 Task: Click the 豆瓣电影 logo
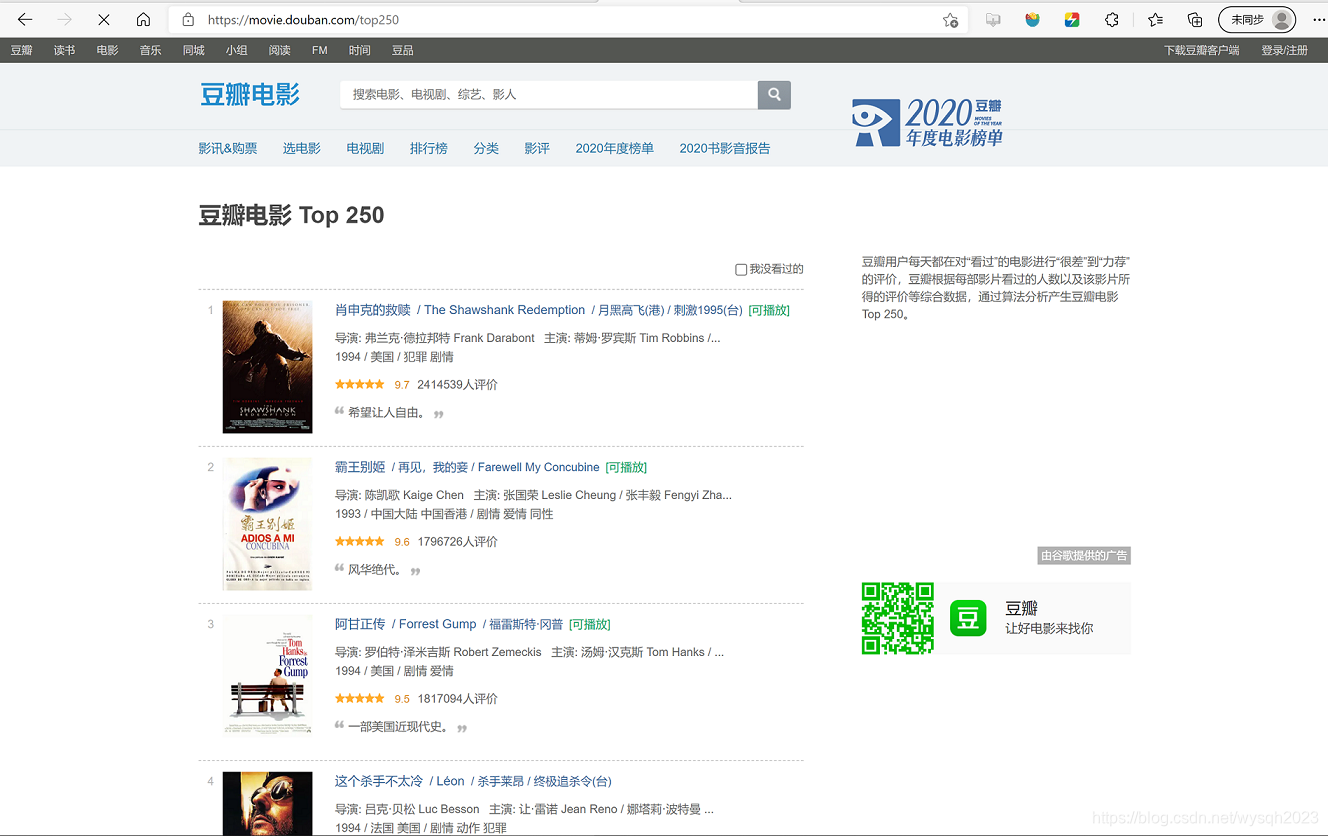[x=250, y=95]
